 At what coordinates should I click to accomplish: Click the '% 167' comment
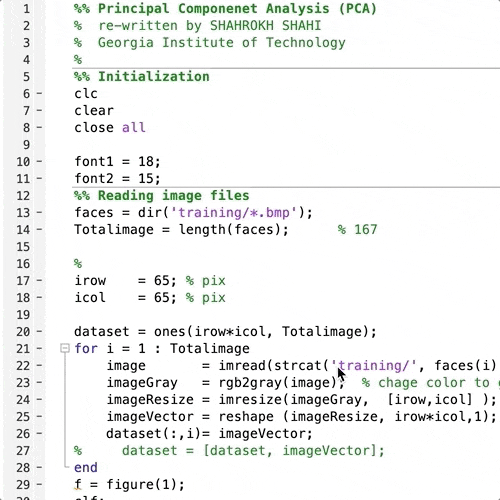pos(357,230)
